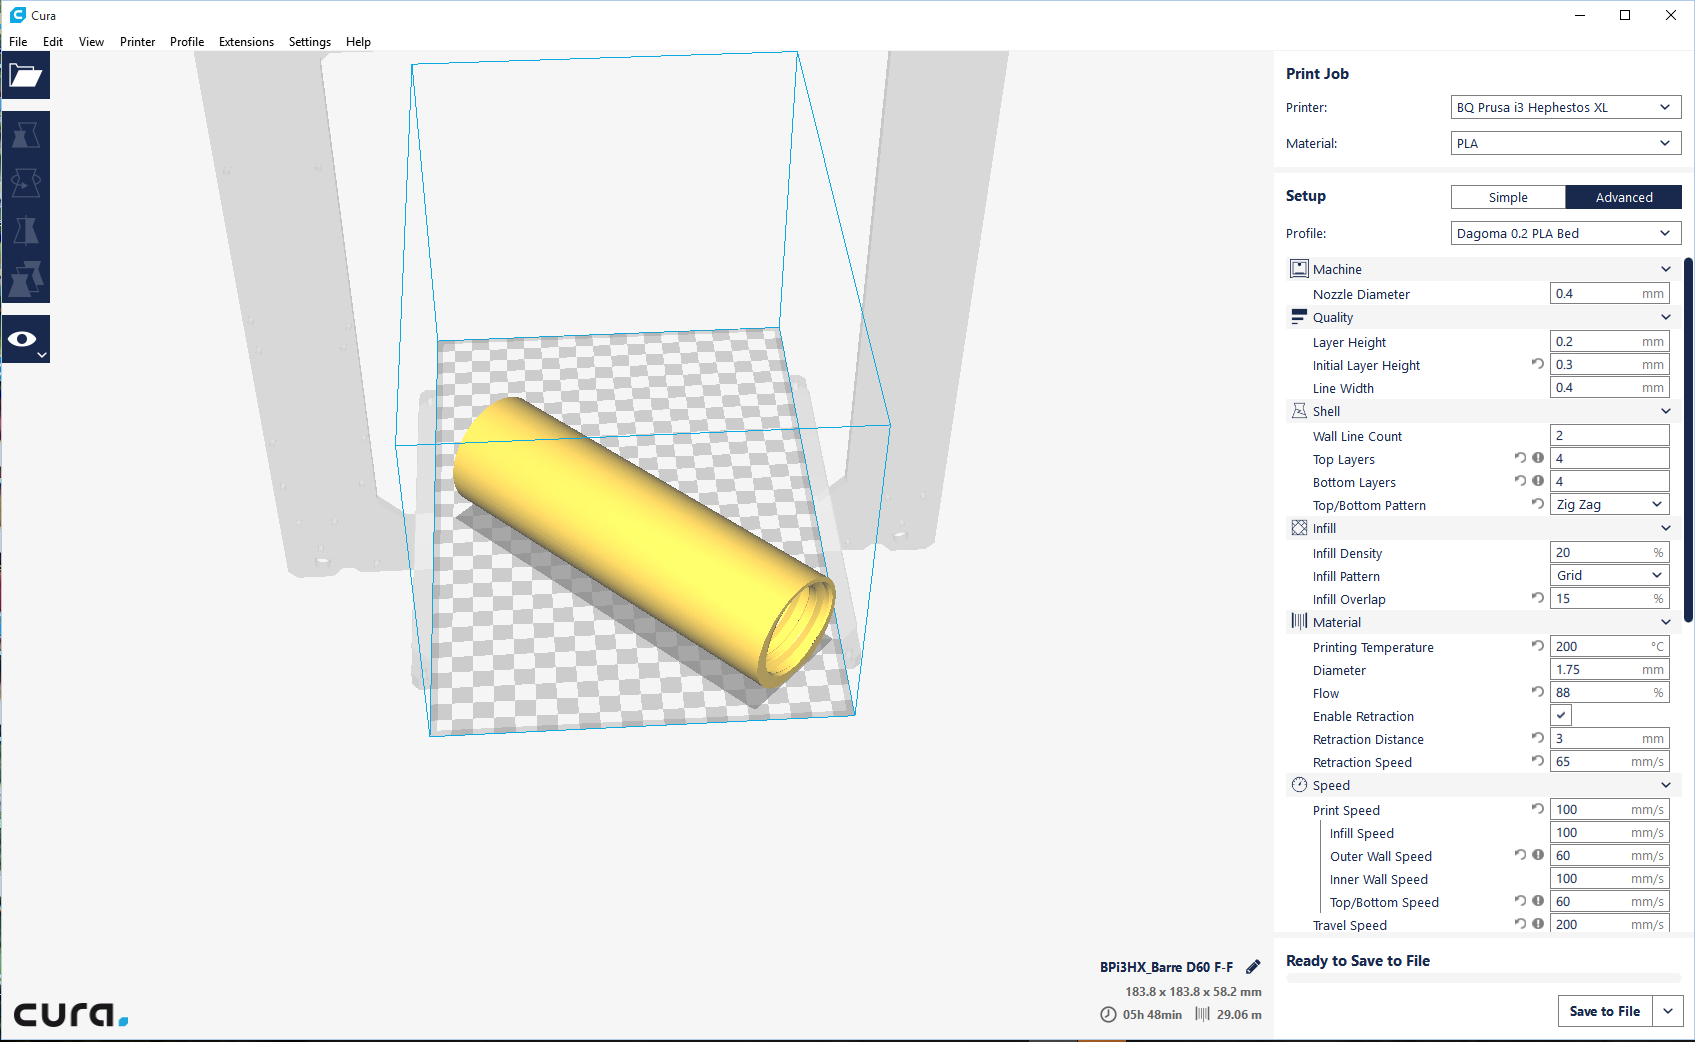Viewport: 1695px width, 1042px height.
Task: Open the View menu
Action: click(x=91, y=42)
